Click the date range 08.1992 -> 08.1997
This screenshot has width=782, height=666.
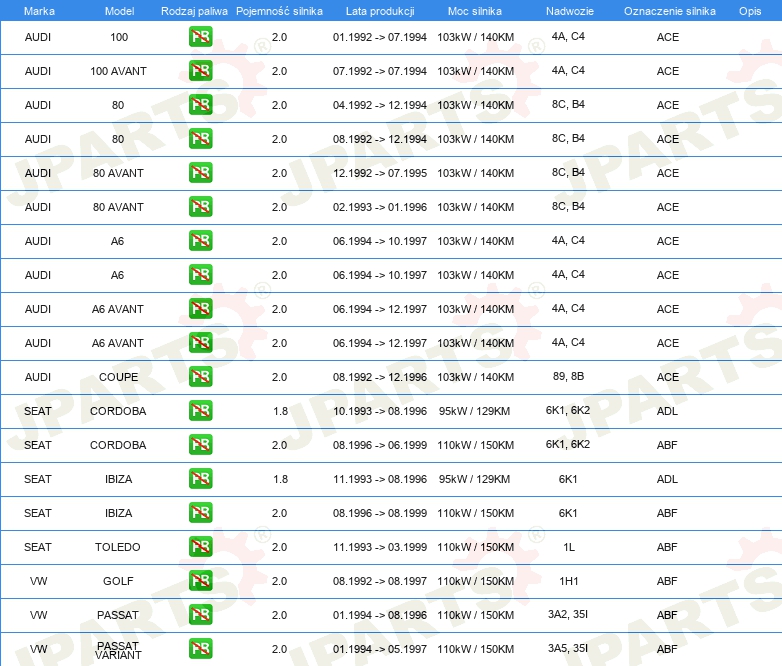click(x=380, y=581)
